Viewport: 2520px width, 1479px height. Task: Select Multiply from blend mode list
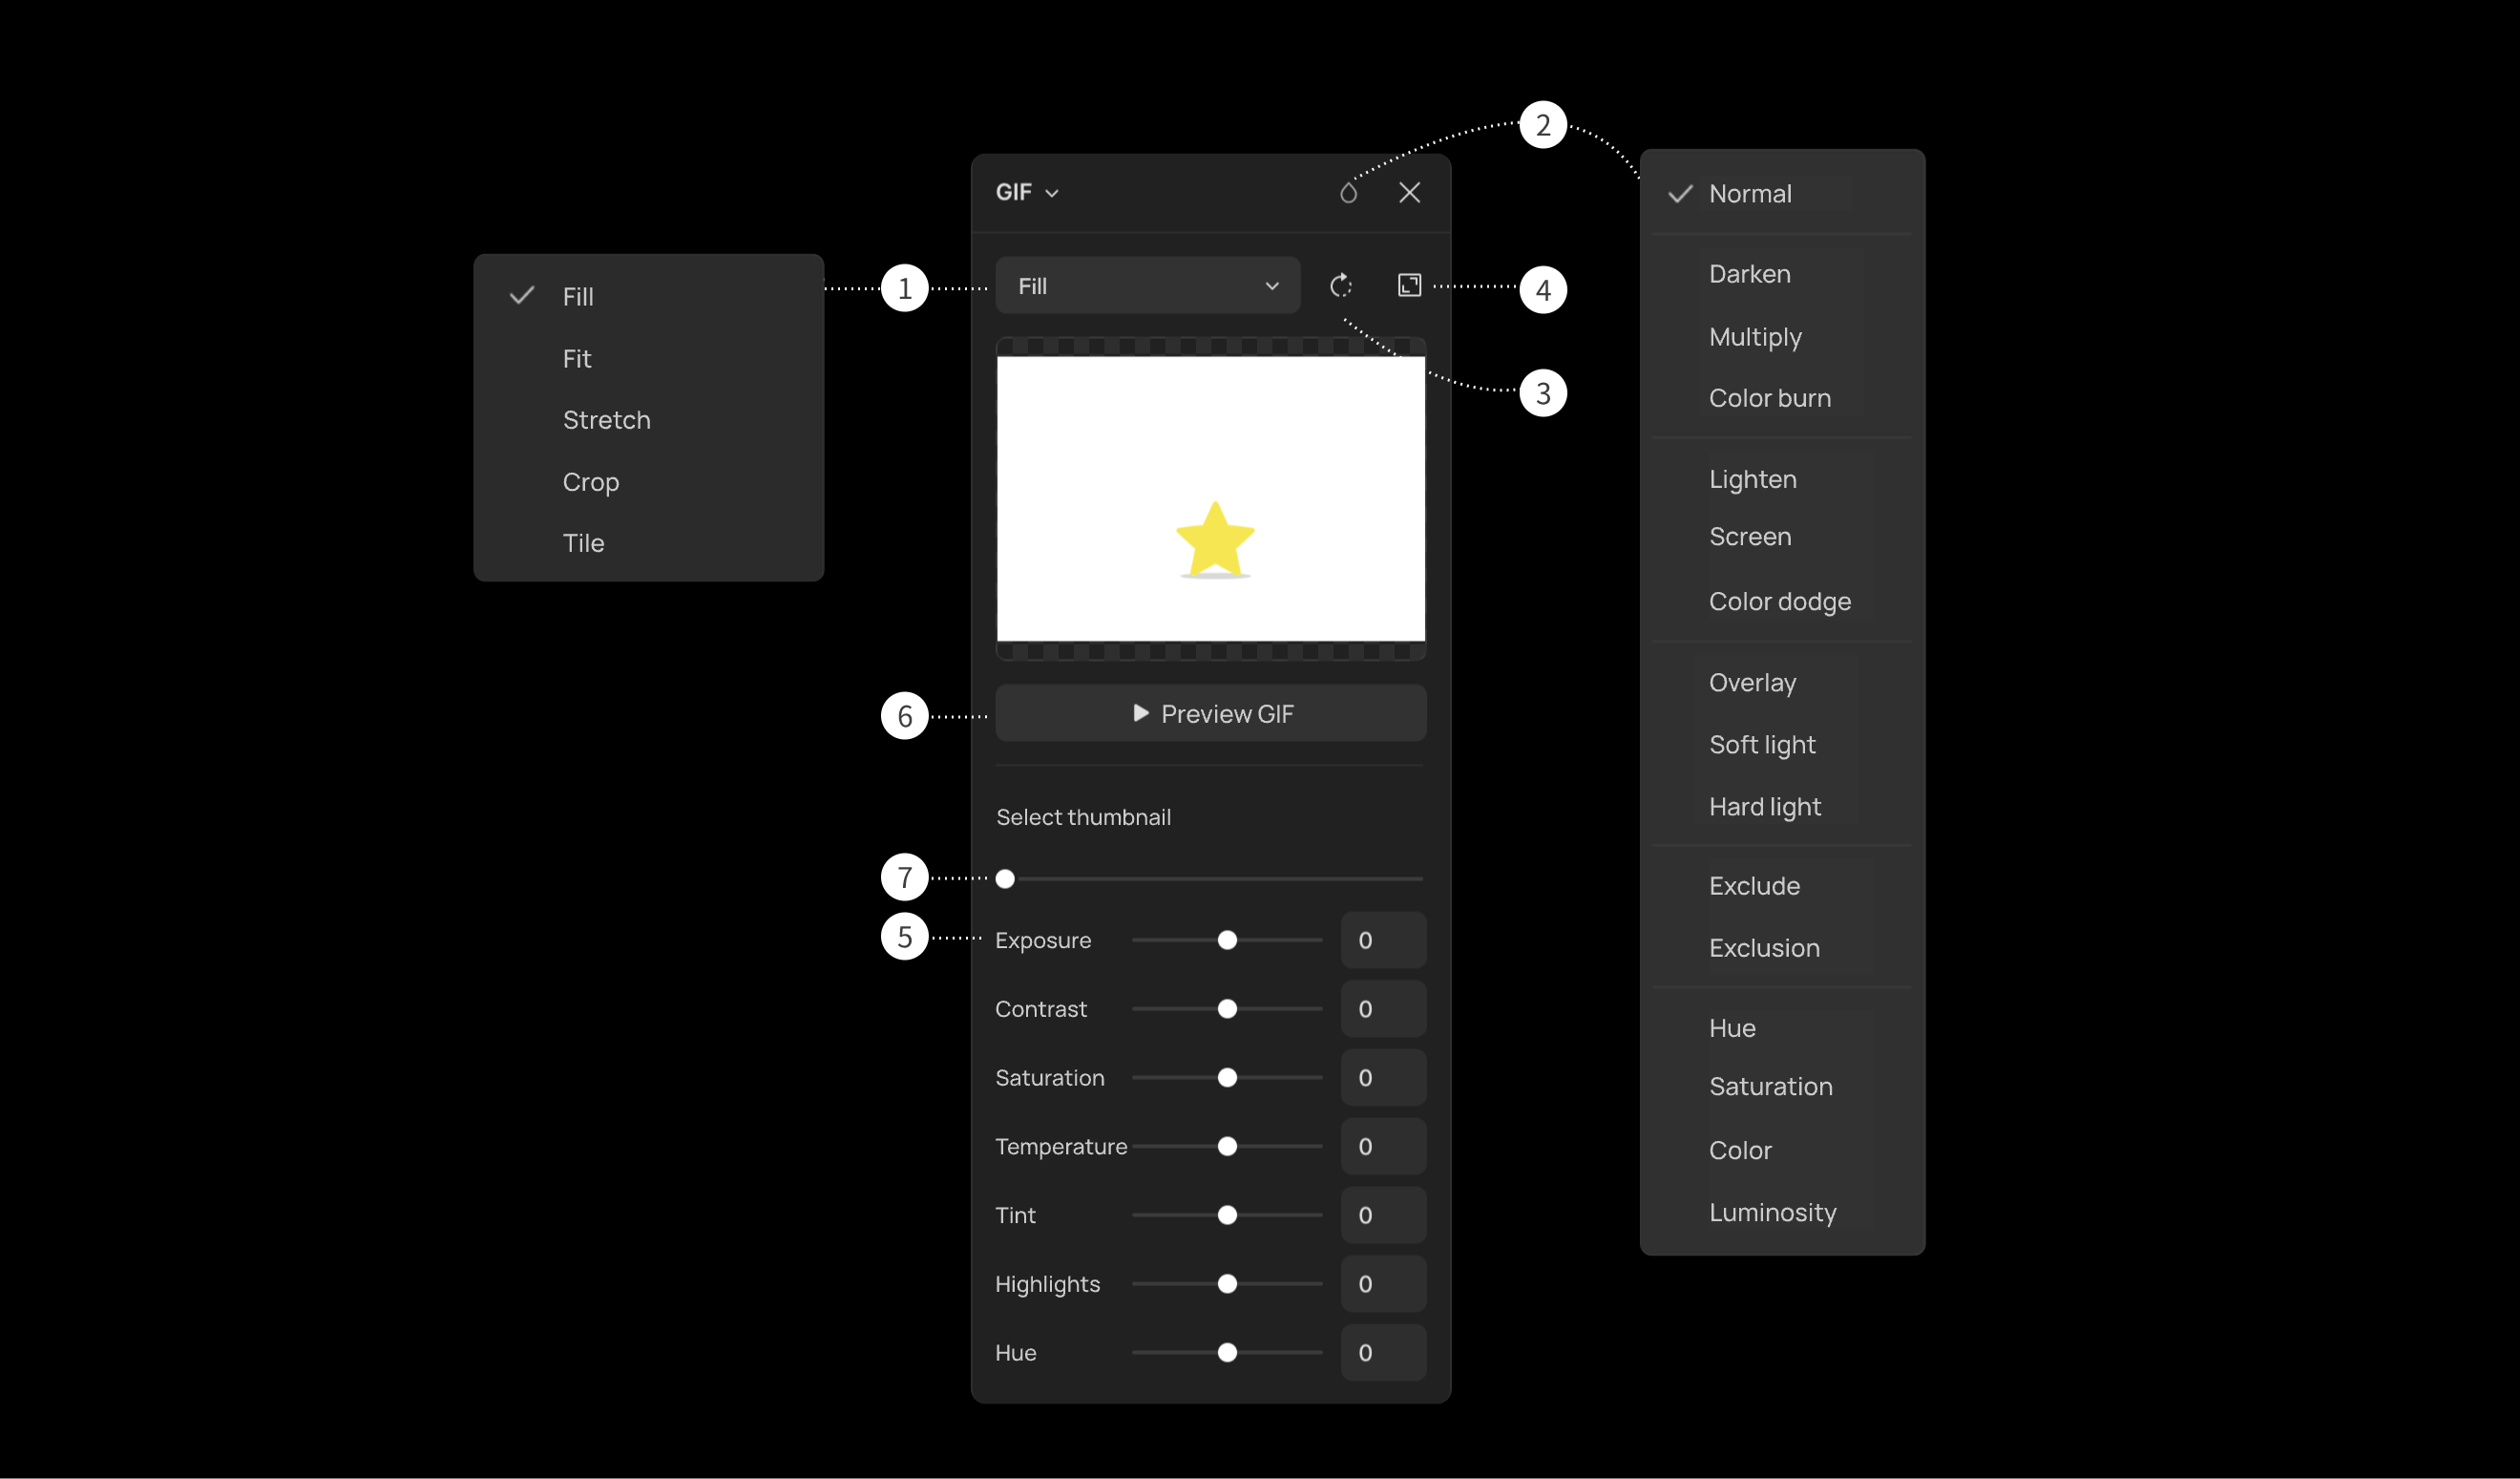click(x=1754, y=336)
